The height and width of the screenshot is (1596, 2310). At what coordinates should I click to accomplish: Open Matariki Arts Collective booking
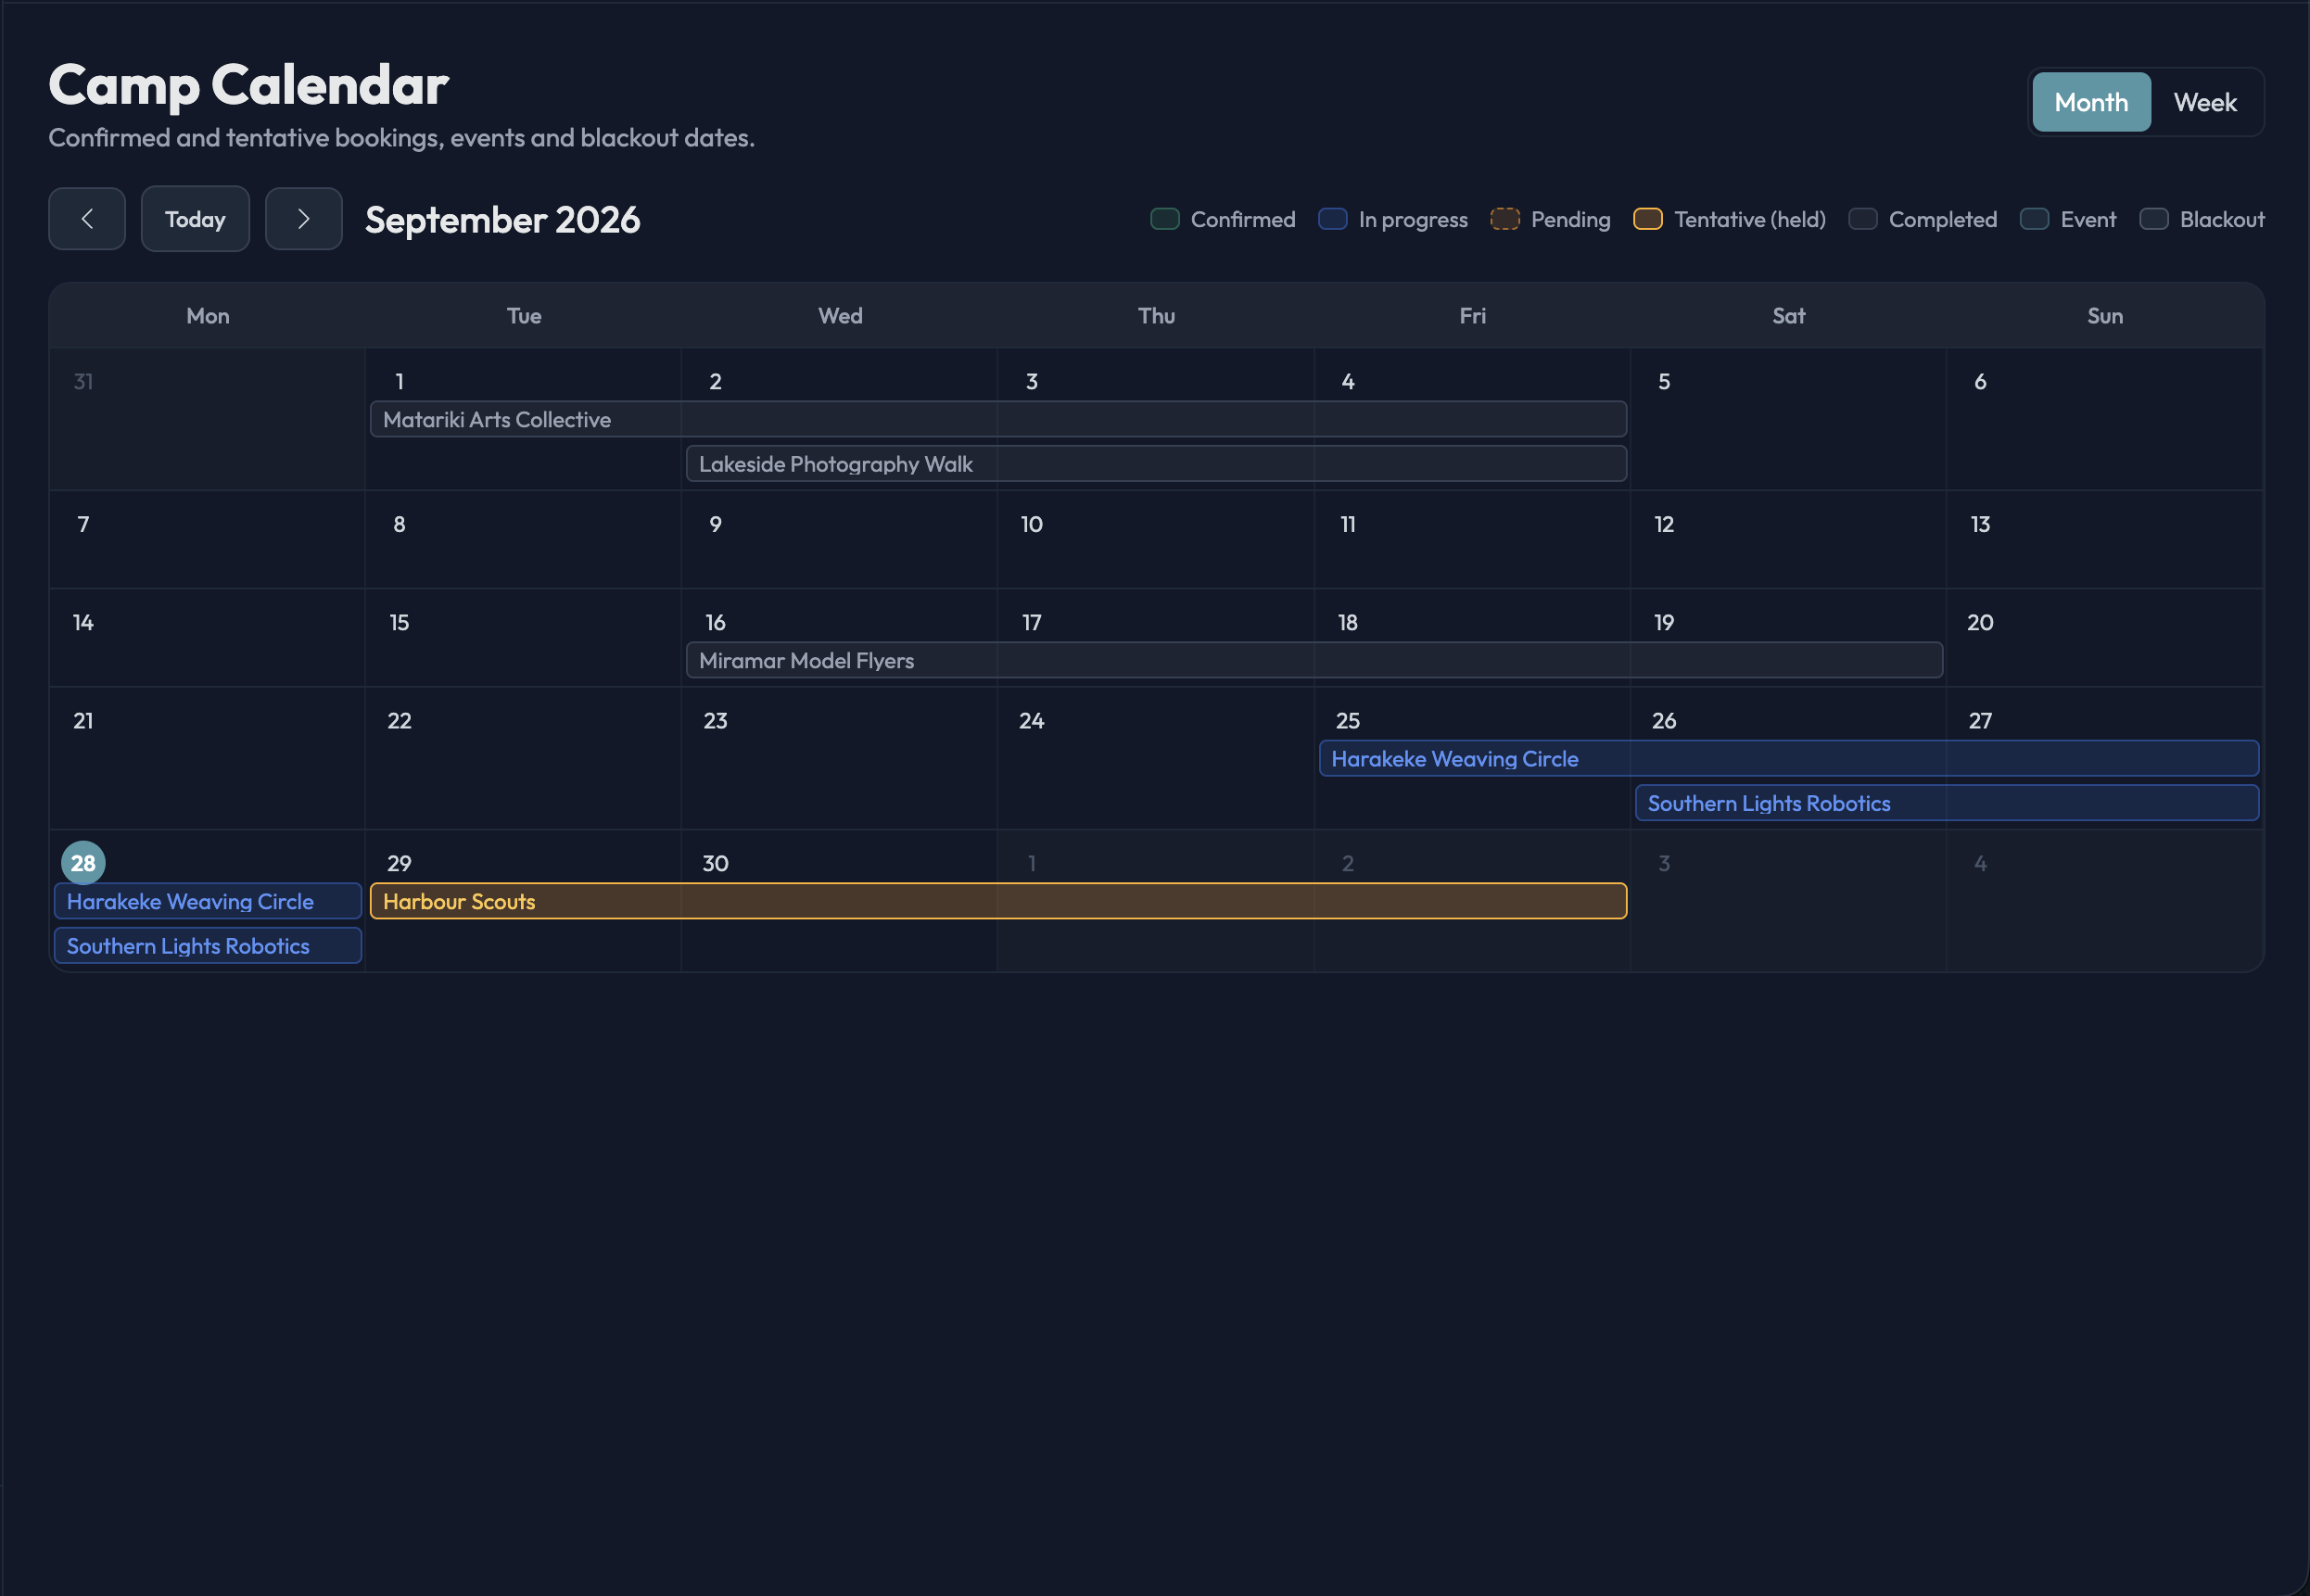[x=998, y=420]
